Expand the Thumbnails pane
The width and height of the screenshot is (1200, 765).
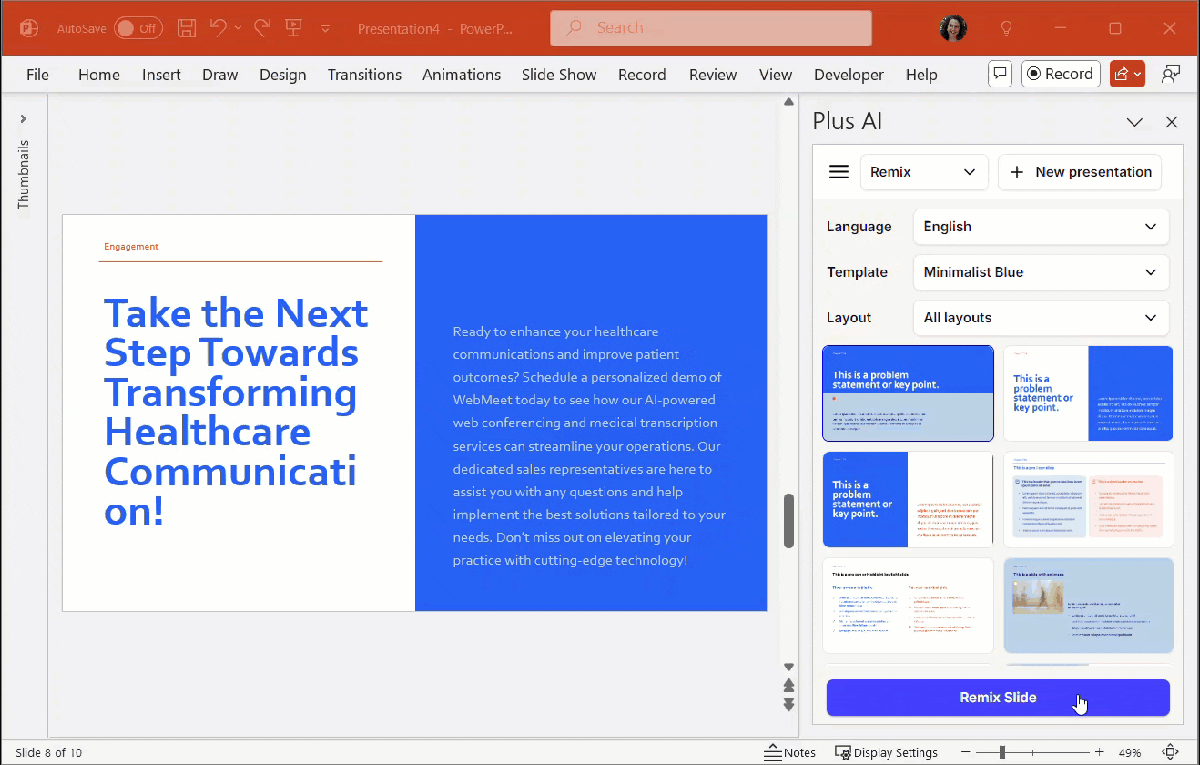(23, 119)
